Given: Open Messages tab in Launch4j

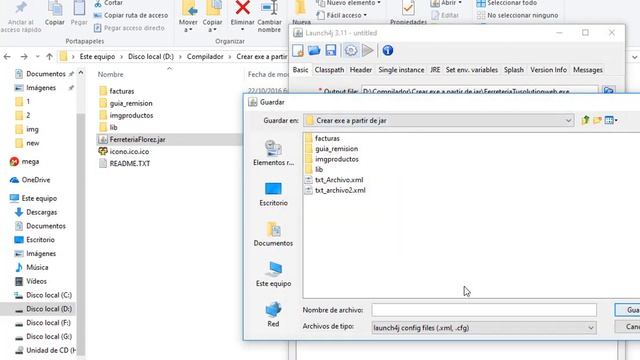Looking at the screenshot, I should pos(588,70).
